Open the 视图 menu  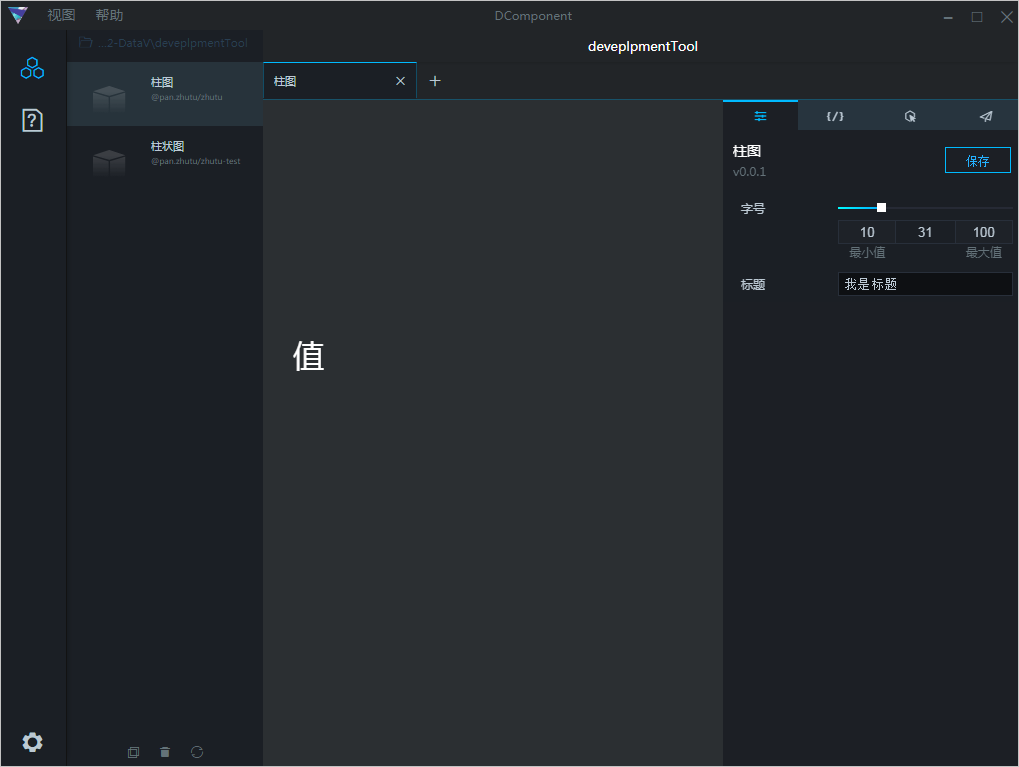pyautogui.click(x=61, y=15)
